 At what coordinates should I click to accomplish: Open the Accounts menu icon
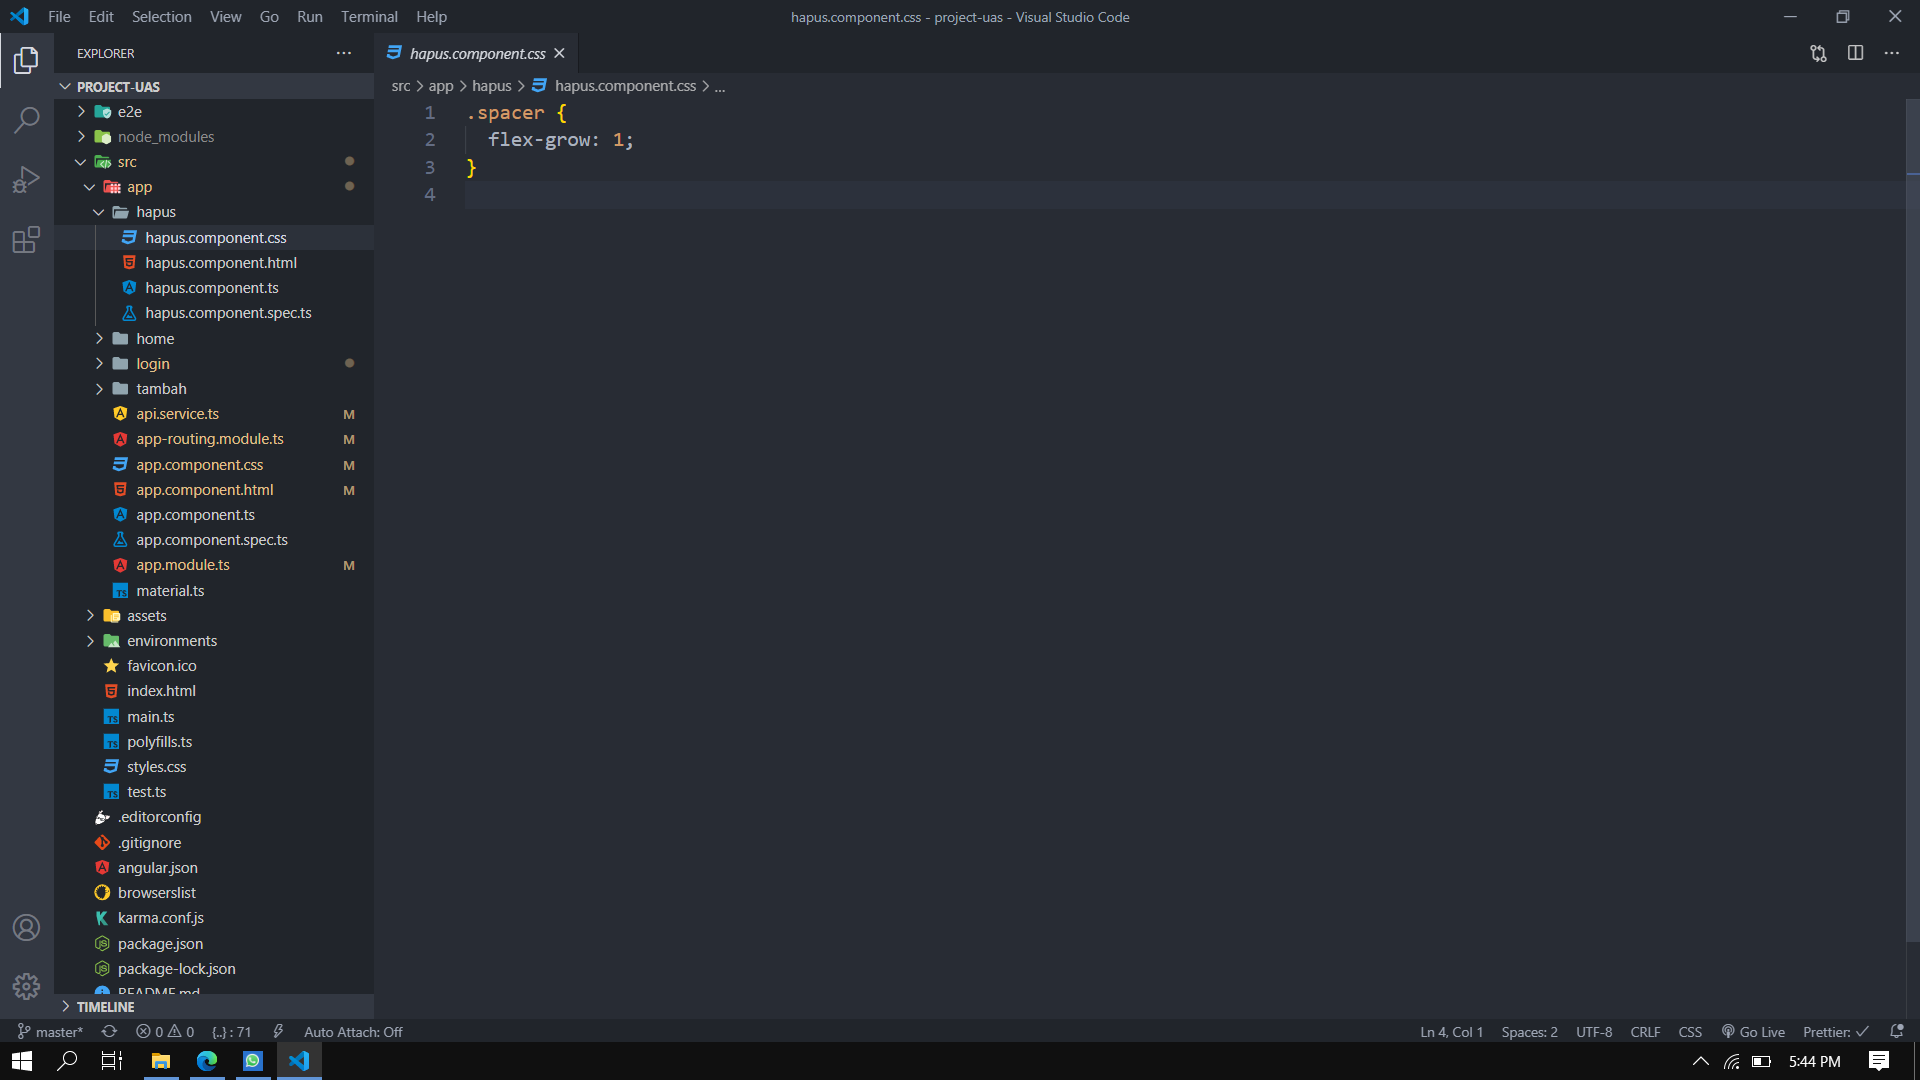(x=27, y=927)
